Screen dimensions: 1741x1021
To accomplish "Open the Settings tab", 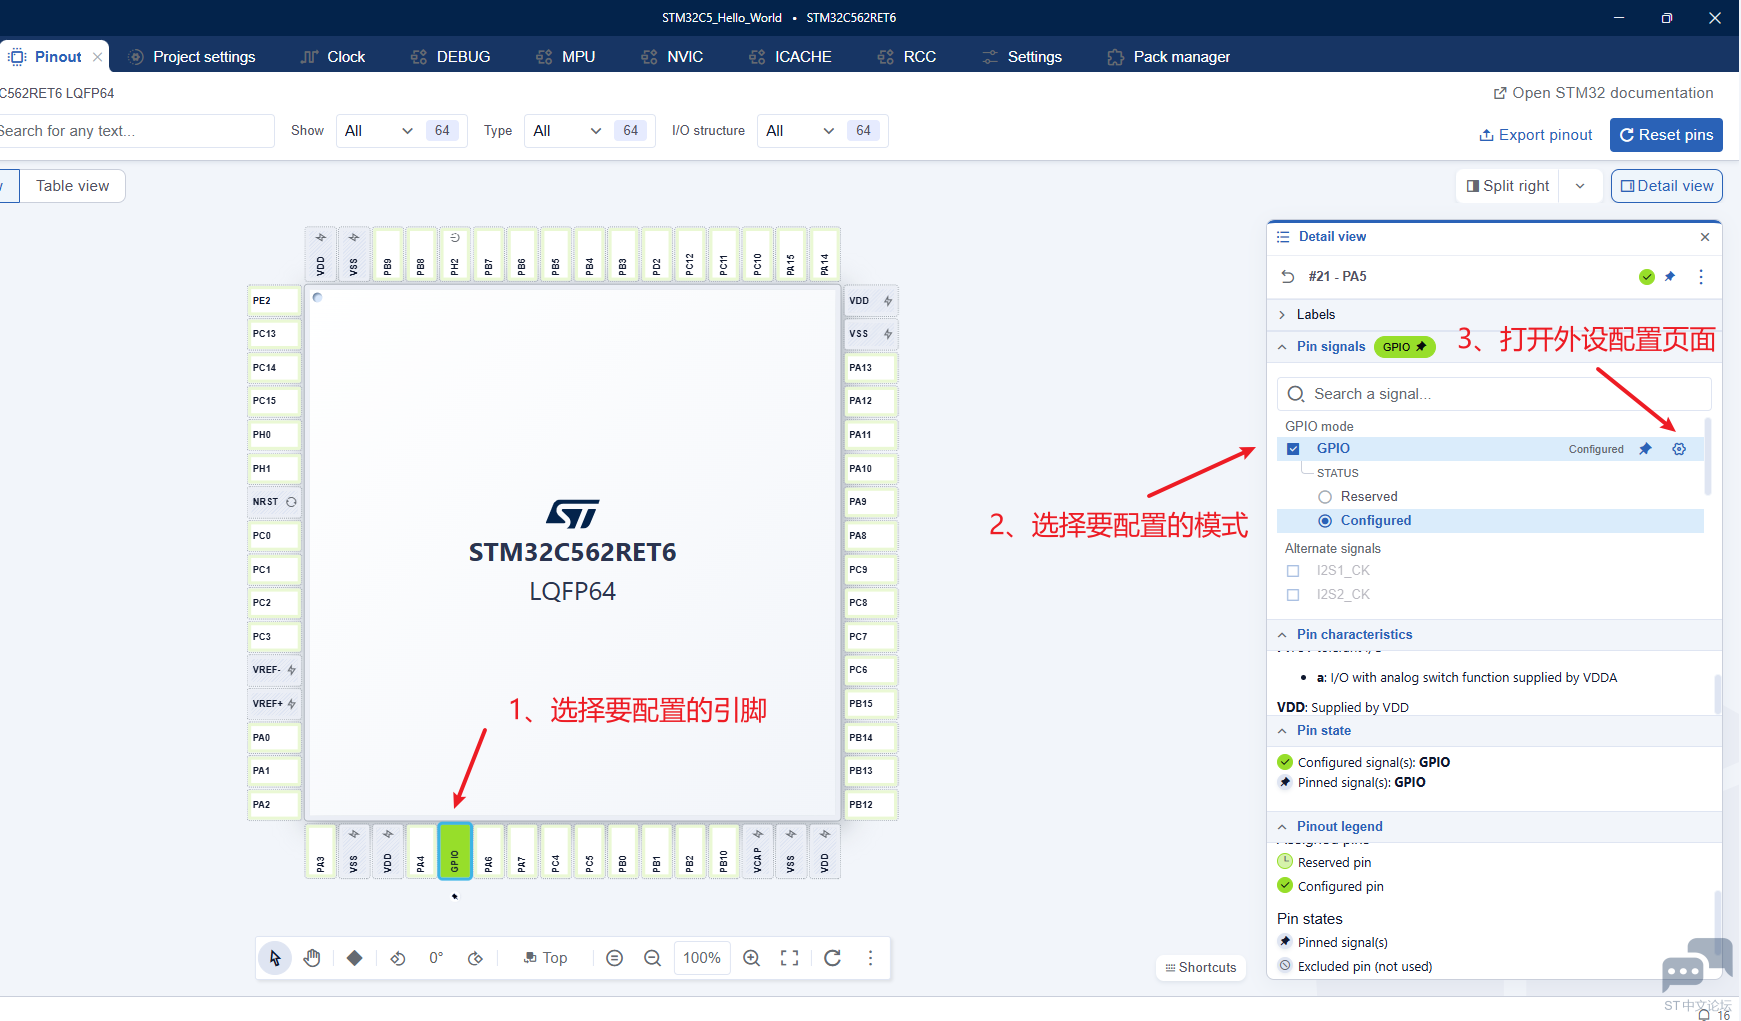I will [1022, 57].
